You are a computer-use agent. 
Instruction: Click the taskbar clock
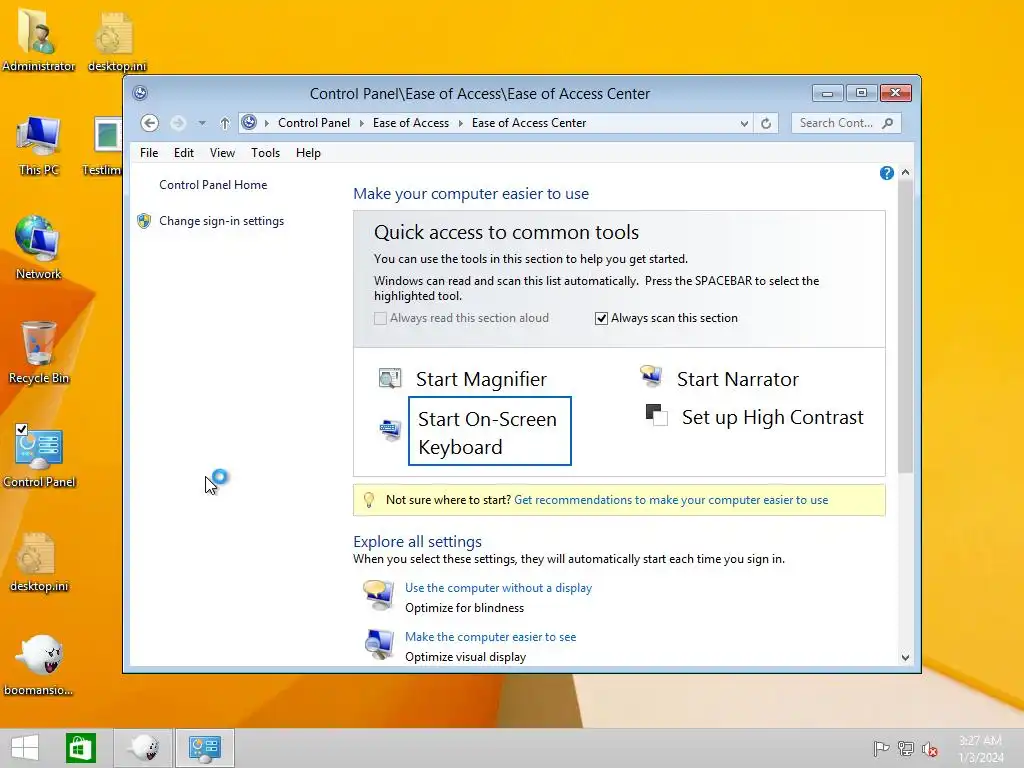click(980, 749)
